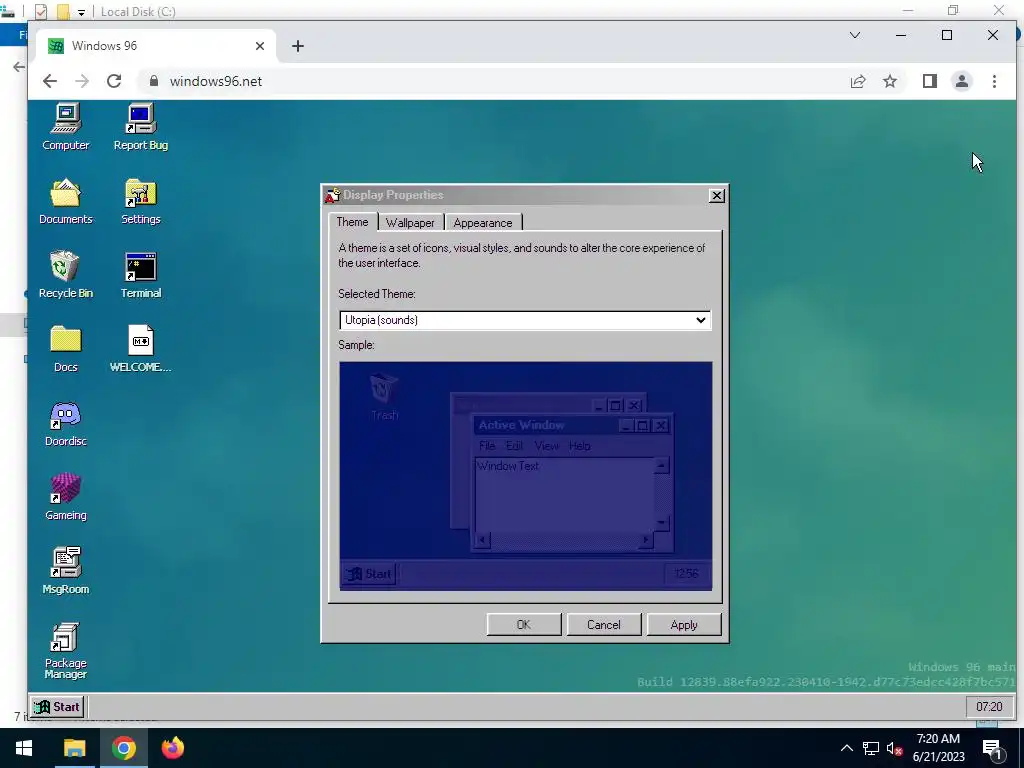Viewport: 1024px width, 768px height.
Task: Switch to the Wallpaper tab
Action: coord(410,223)
